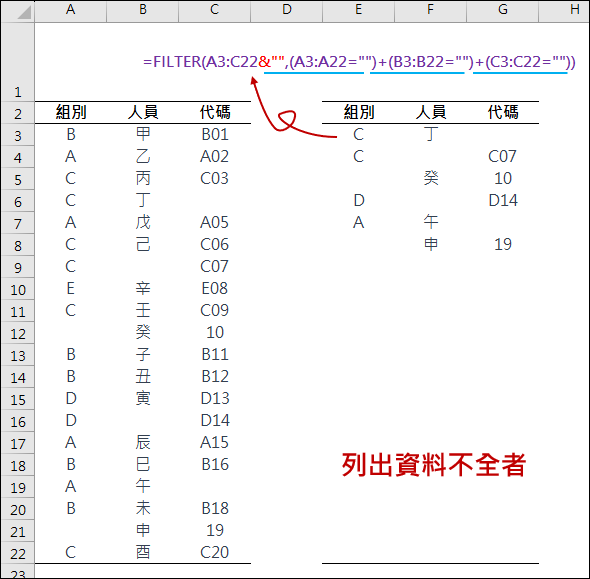Viewport: 590px width, 579px height.
Task: Select cell containing 丙
Action: coord(143,178)
